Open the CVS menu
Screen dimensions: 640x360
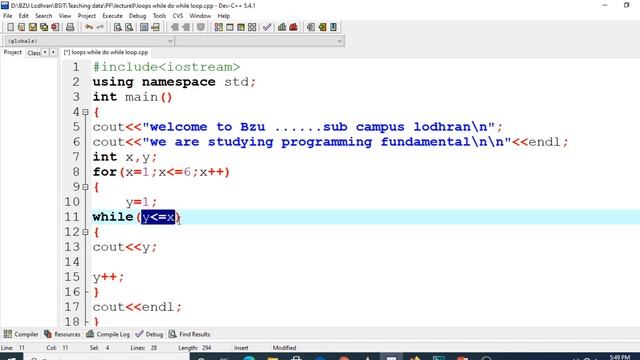tap(178, 16)
